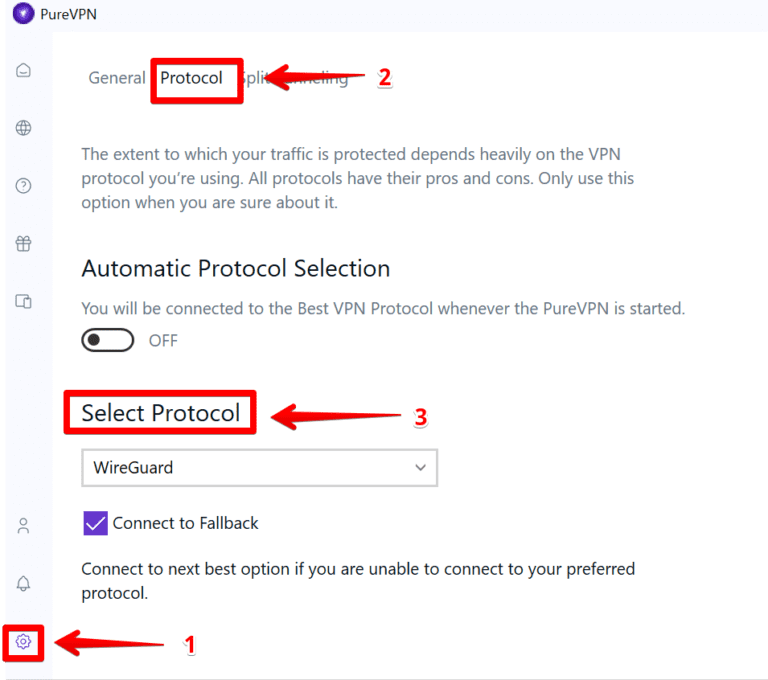This screenshot has width=768, height=680.
Task: Click the OFF label beside the toggle
Action: coord(163,341)
